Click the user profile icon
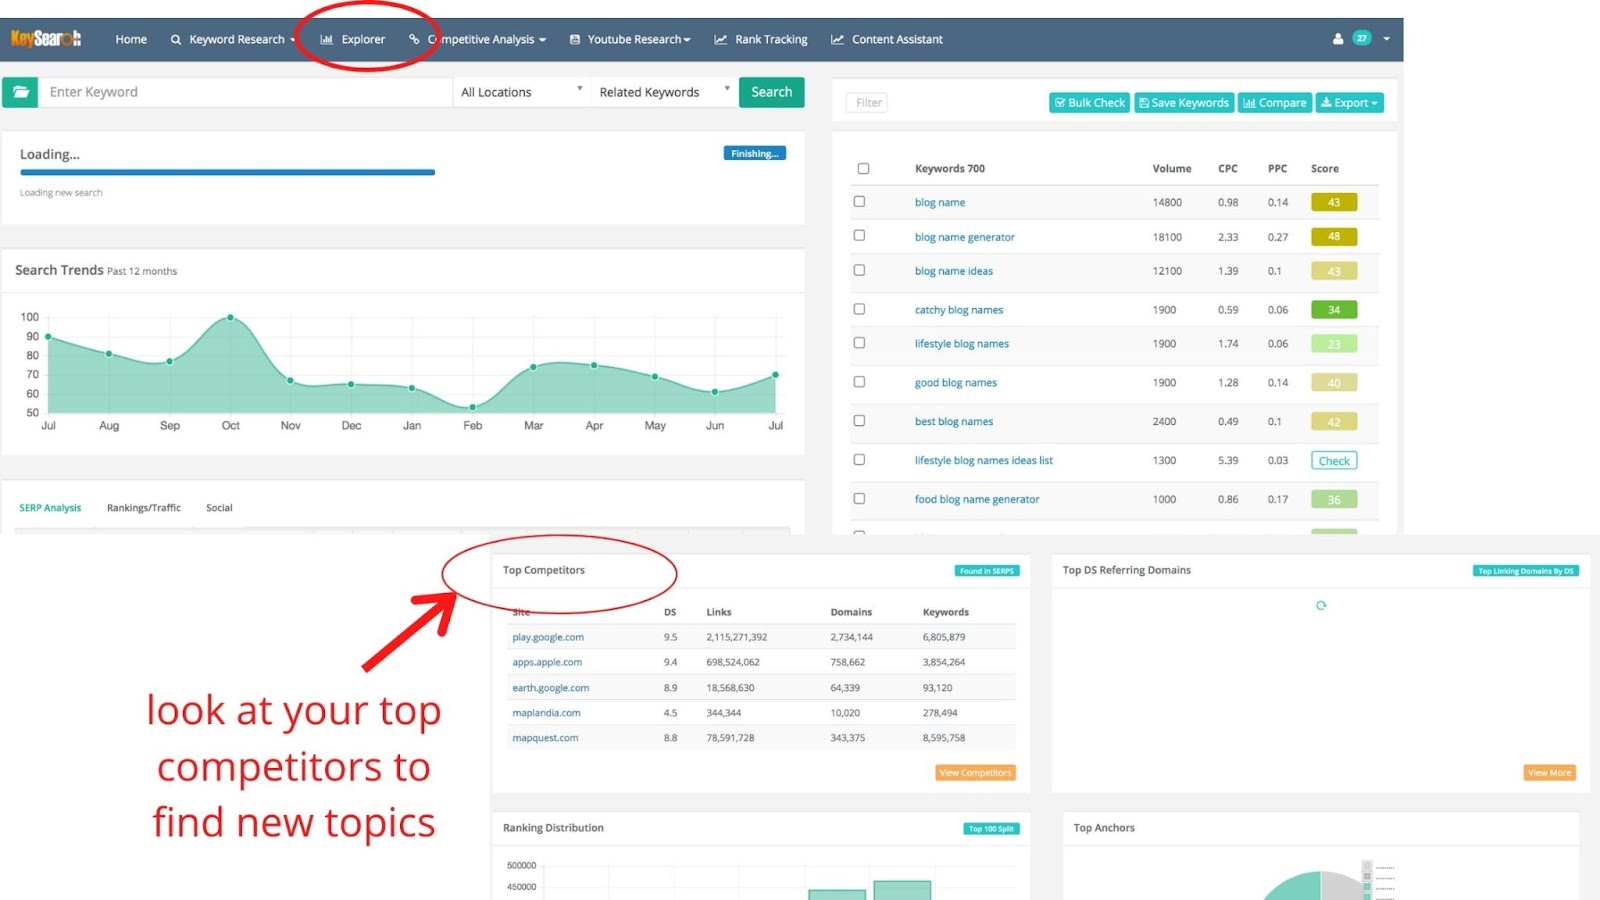Image resolution: width=1600 pixels, height=900 pixels. pyautogui.click(x=1338, y=39)
